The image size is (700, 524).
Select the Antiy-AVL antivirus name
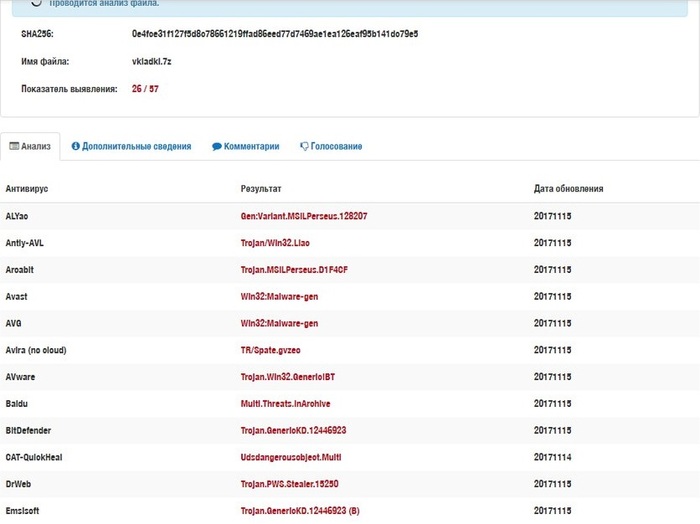click(25, 243)
